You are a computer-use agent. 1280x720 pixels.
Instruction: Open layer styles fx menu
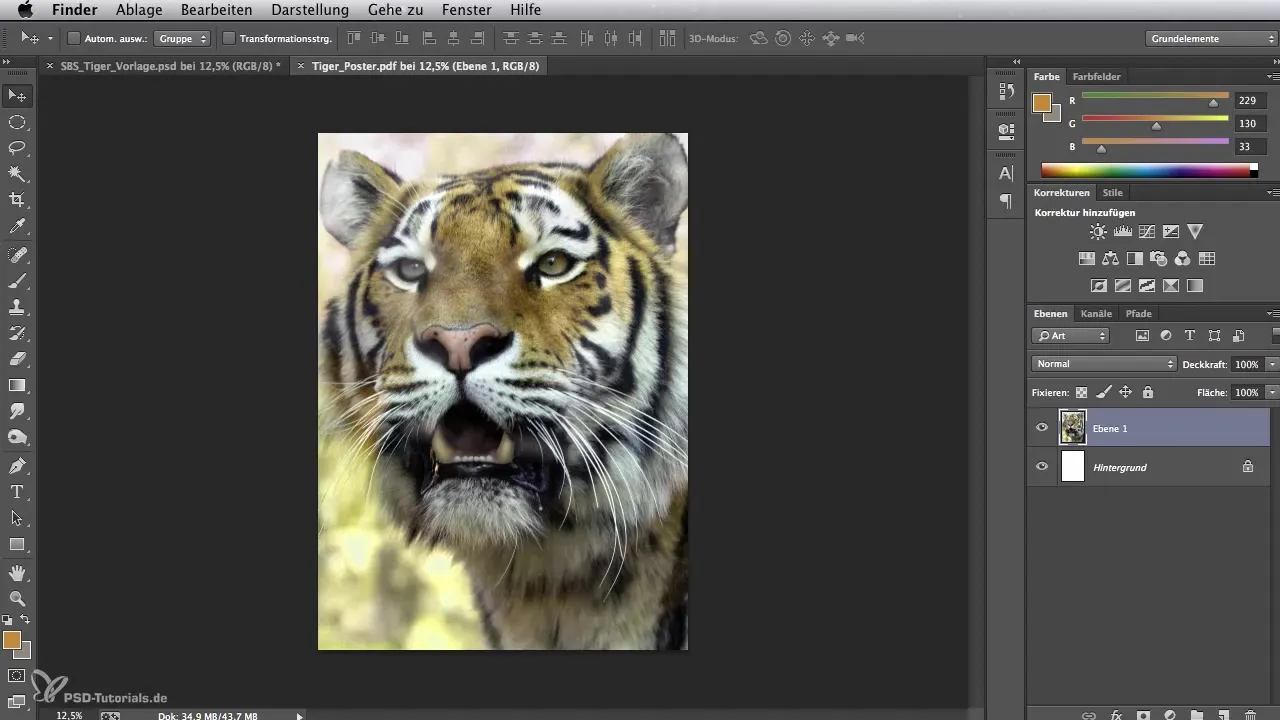pos(1116,715)
